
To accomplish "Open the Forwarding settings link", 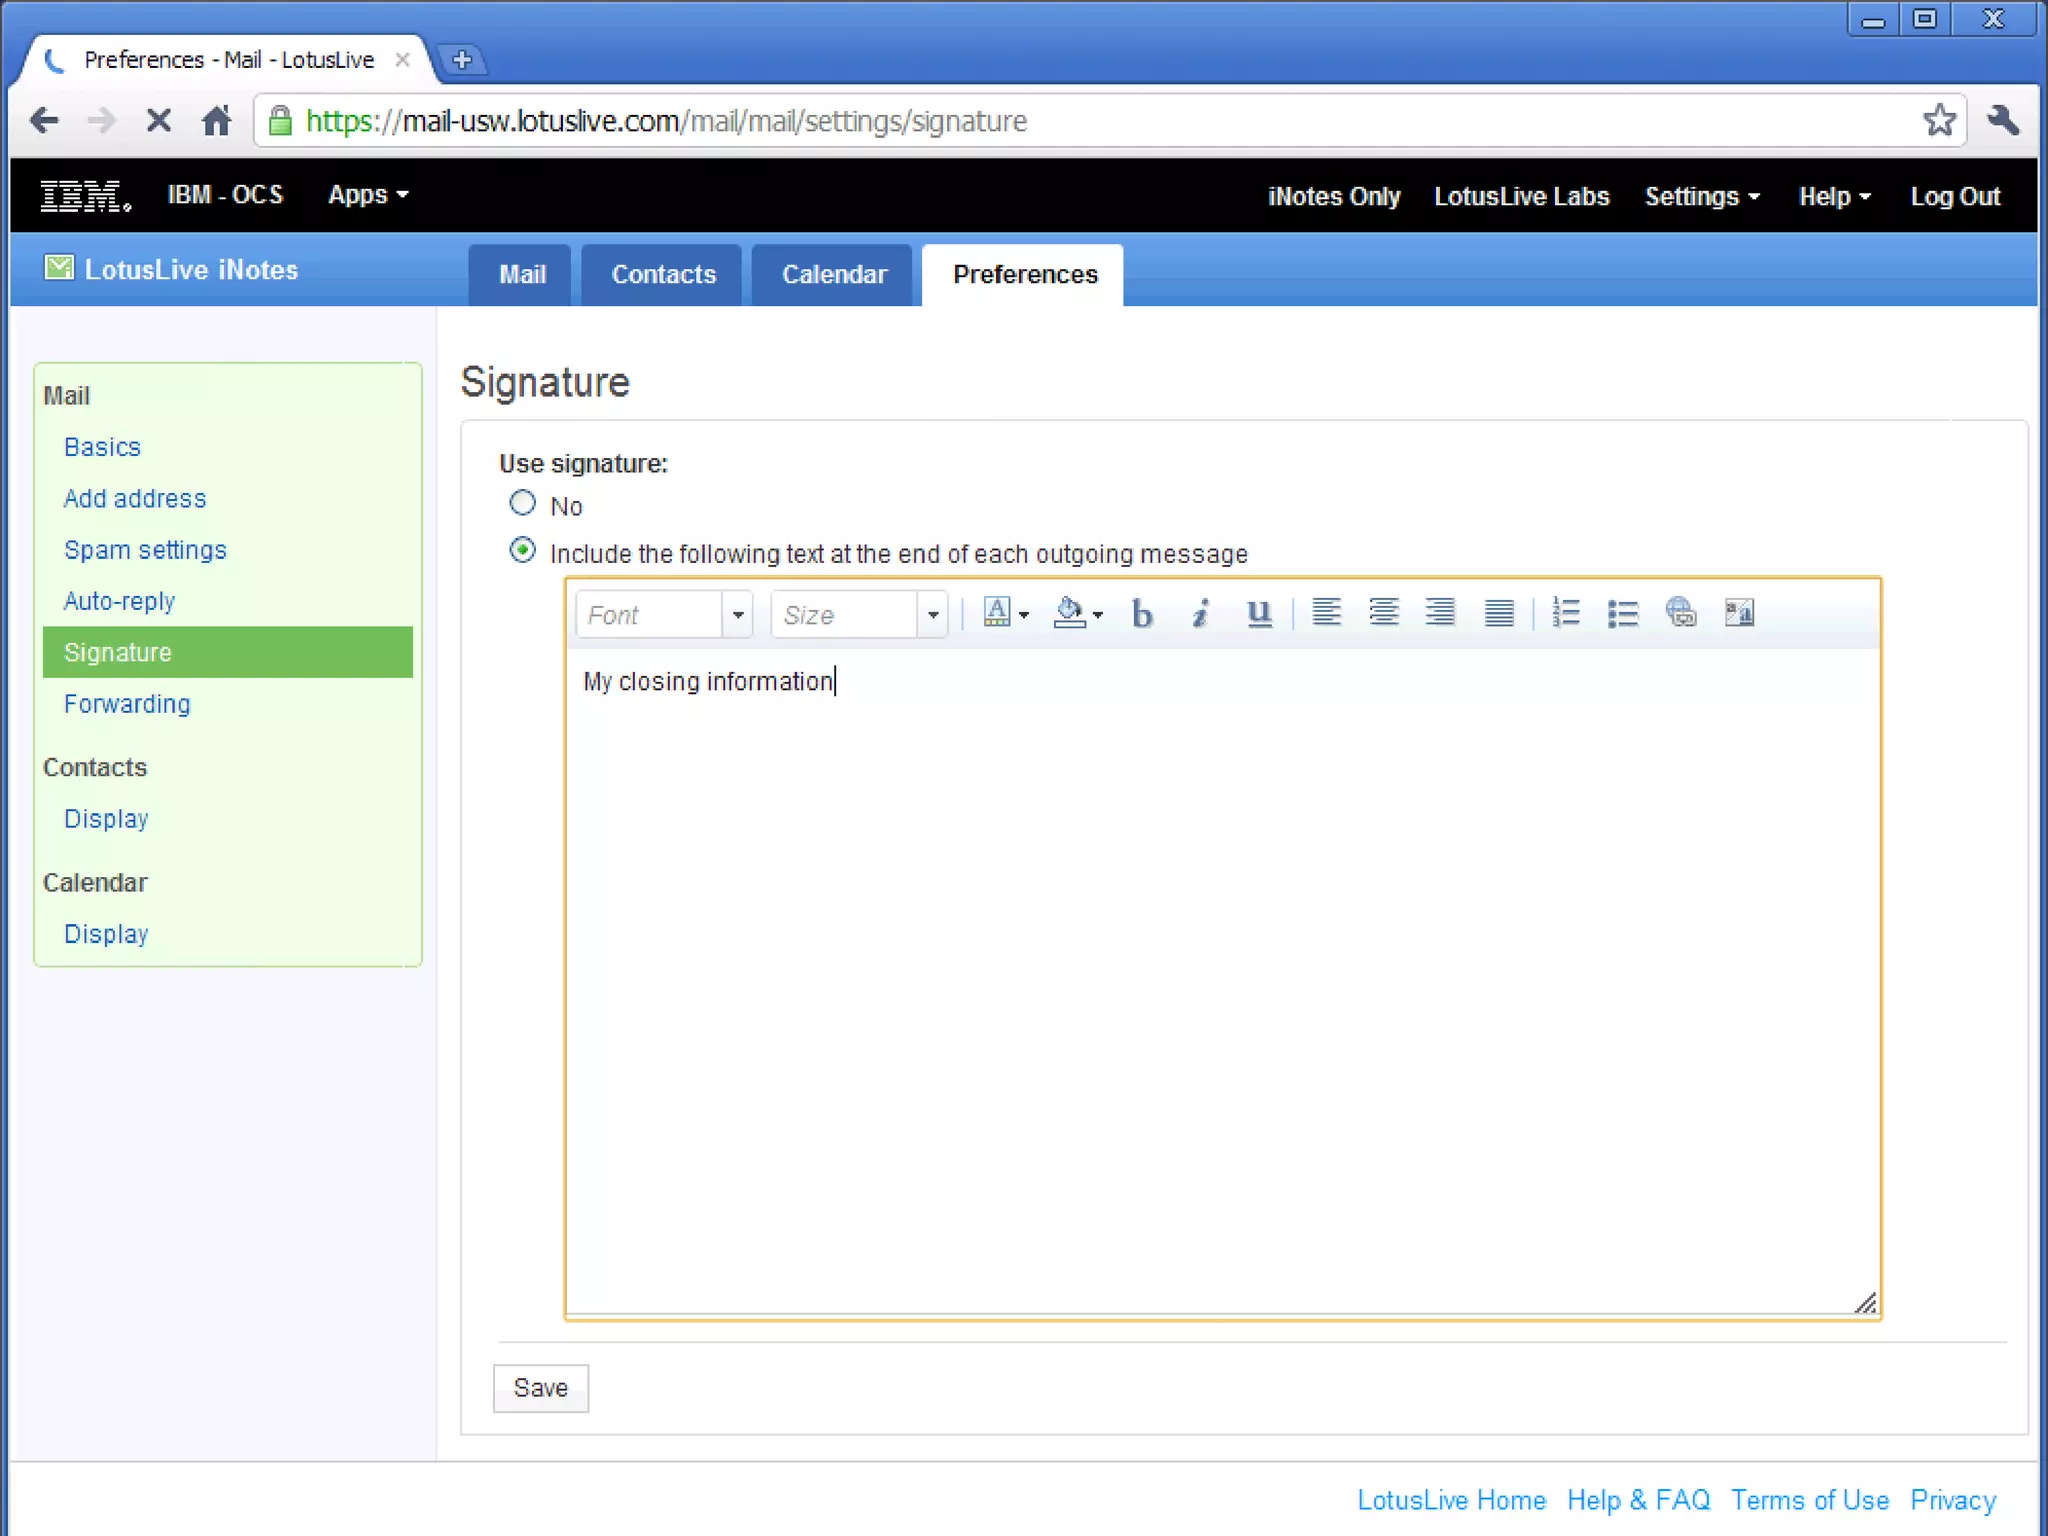I will (127, 704).
